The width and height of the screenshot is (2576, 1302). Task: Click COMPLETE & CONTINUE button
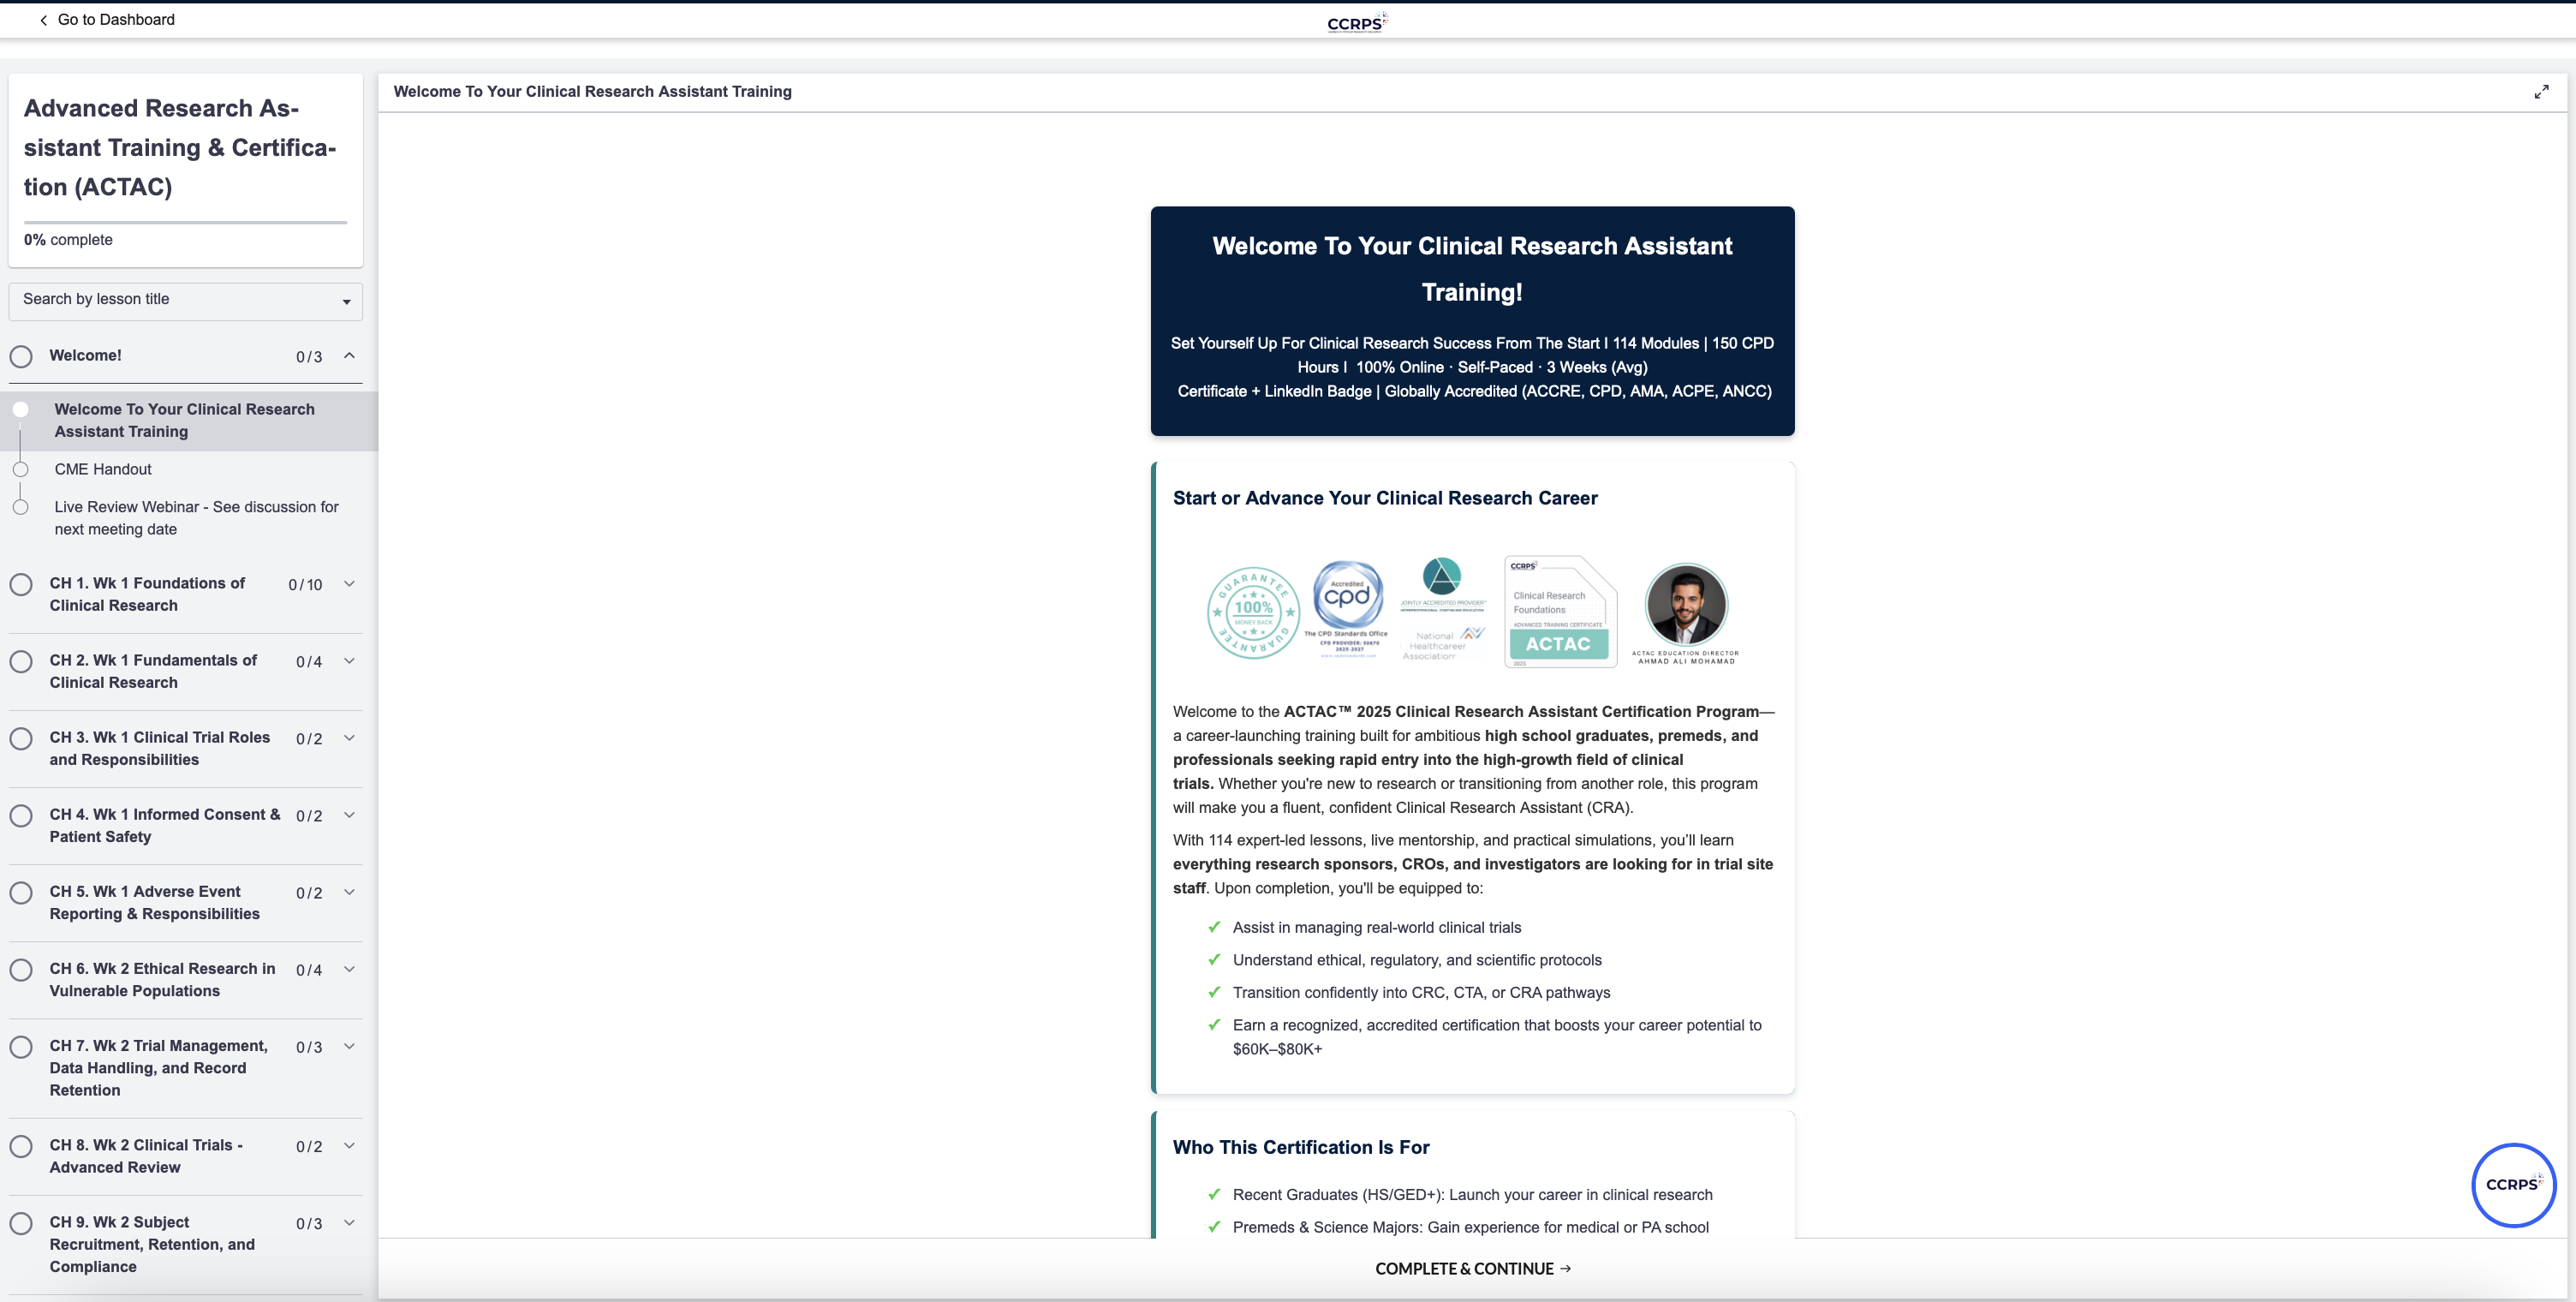[1473, 1268]
